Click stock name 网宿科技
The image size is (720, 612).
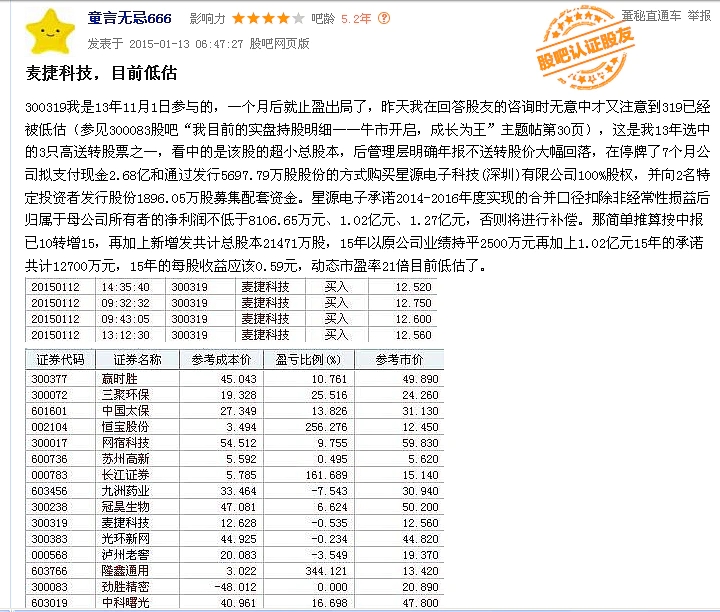coord(125,443)
